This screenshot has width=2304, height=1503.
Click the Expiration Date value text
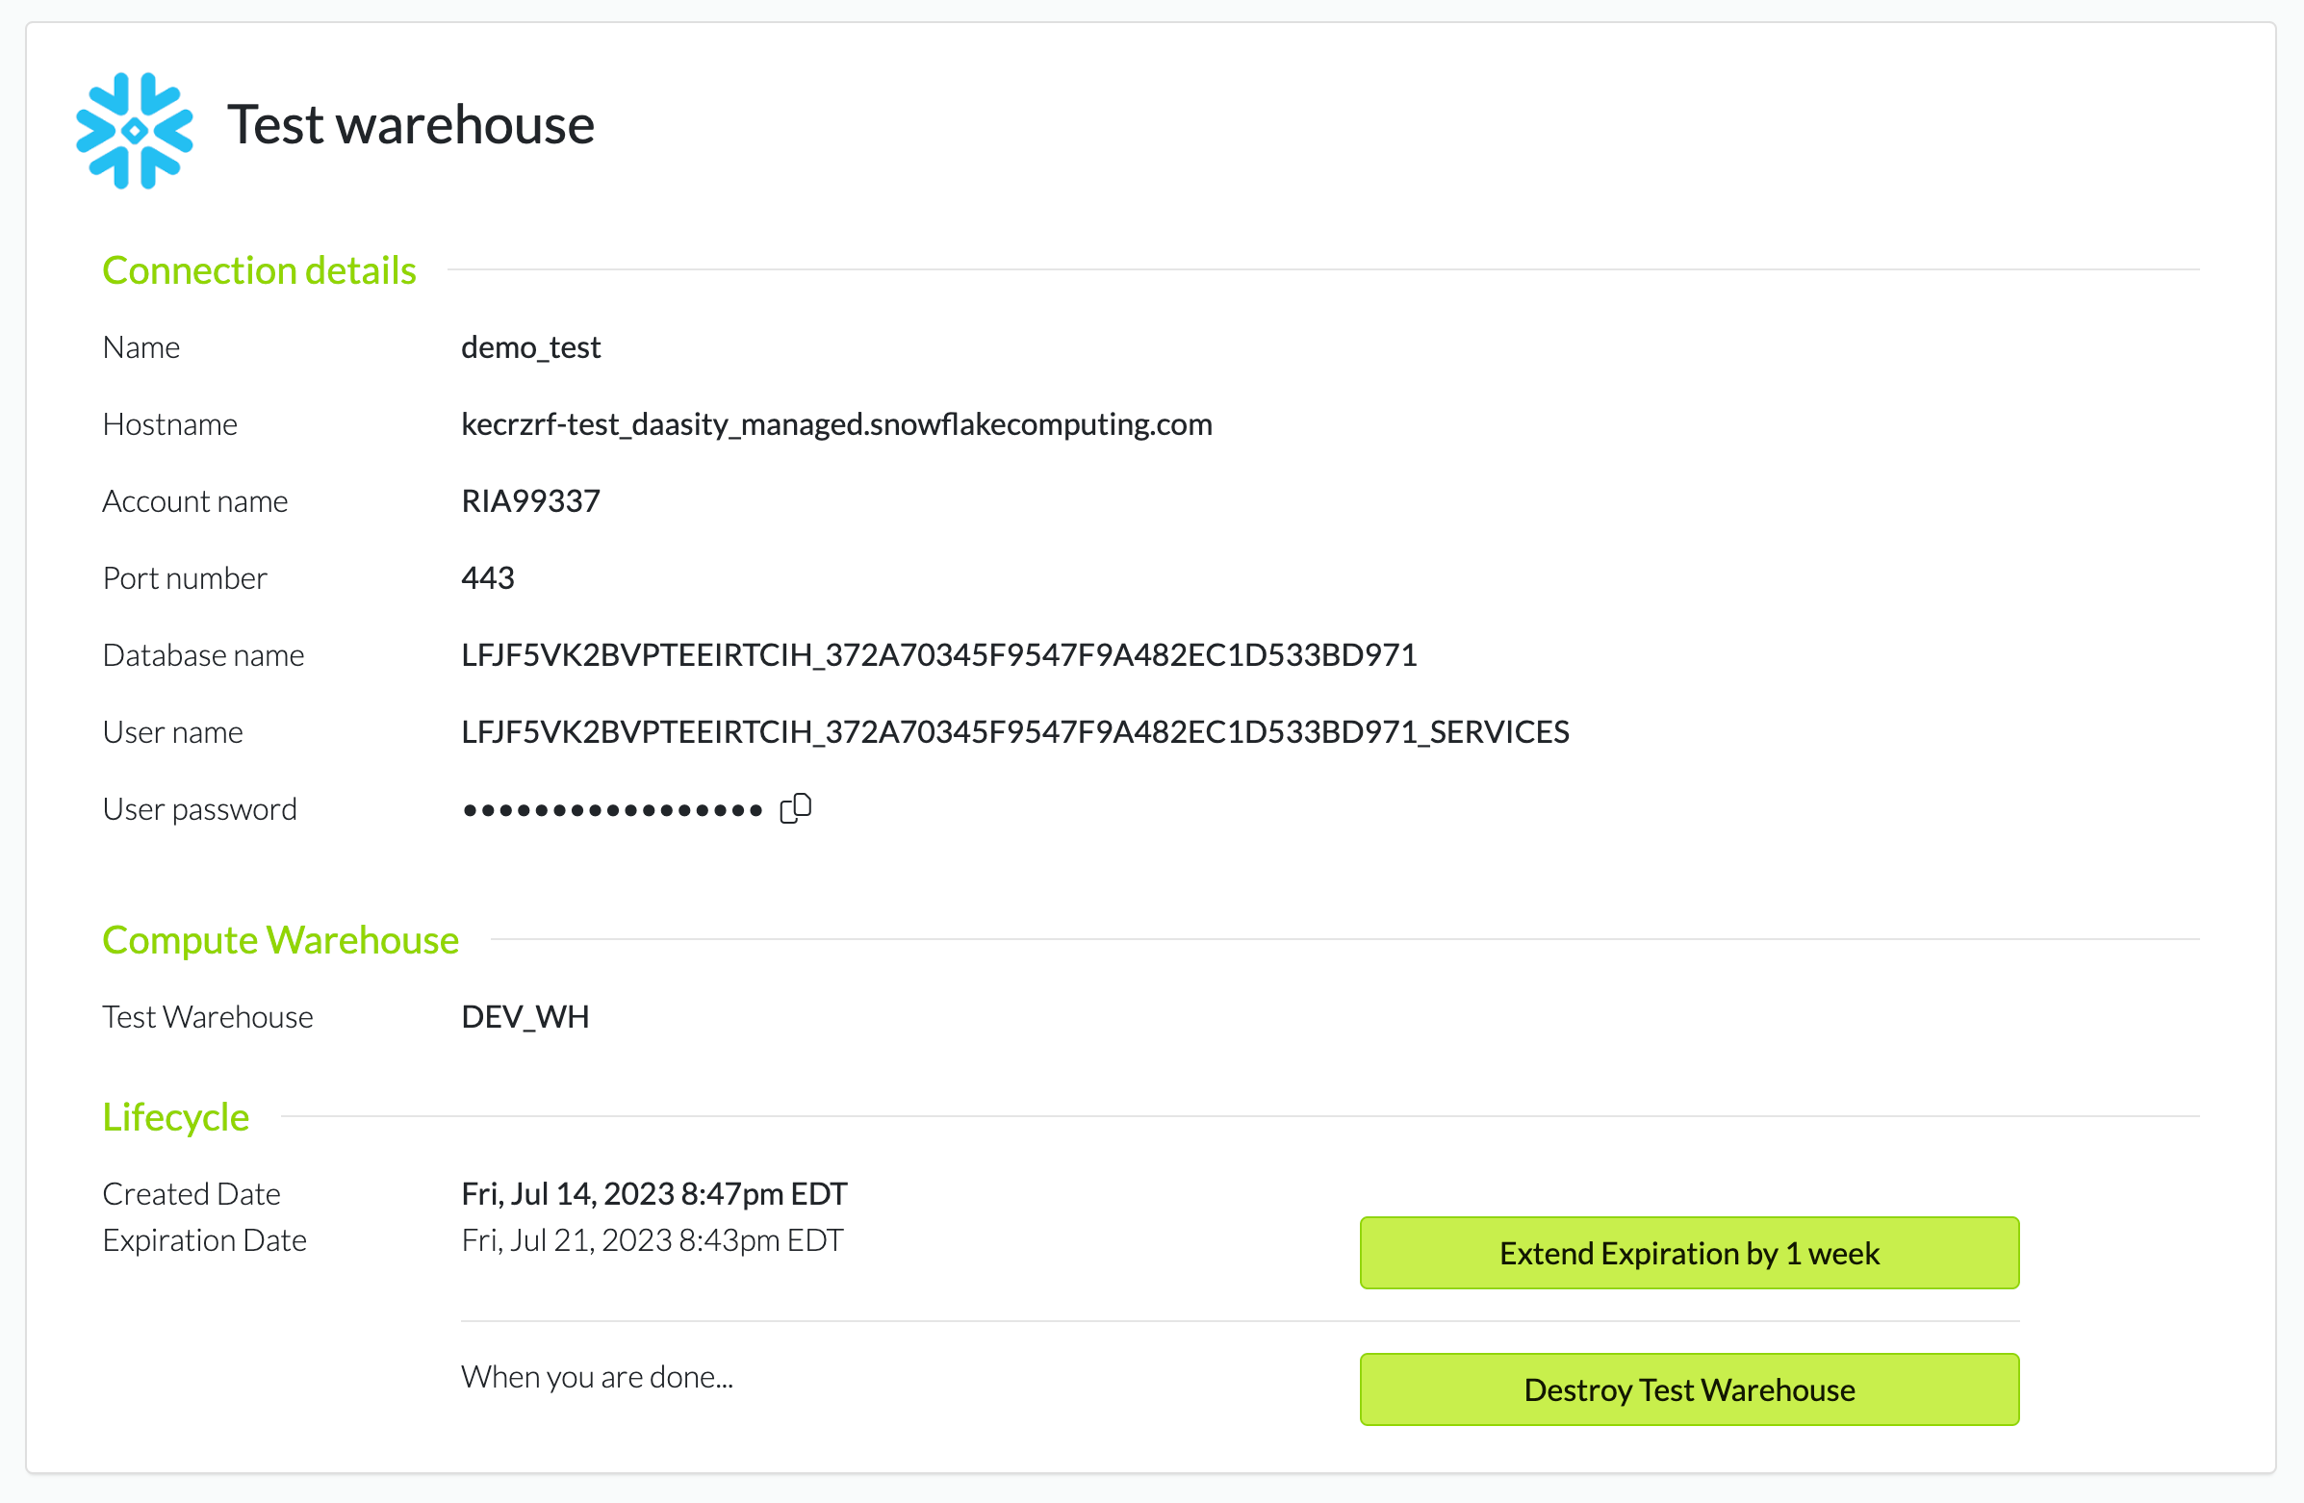click(x=651, y=1241)
